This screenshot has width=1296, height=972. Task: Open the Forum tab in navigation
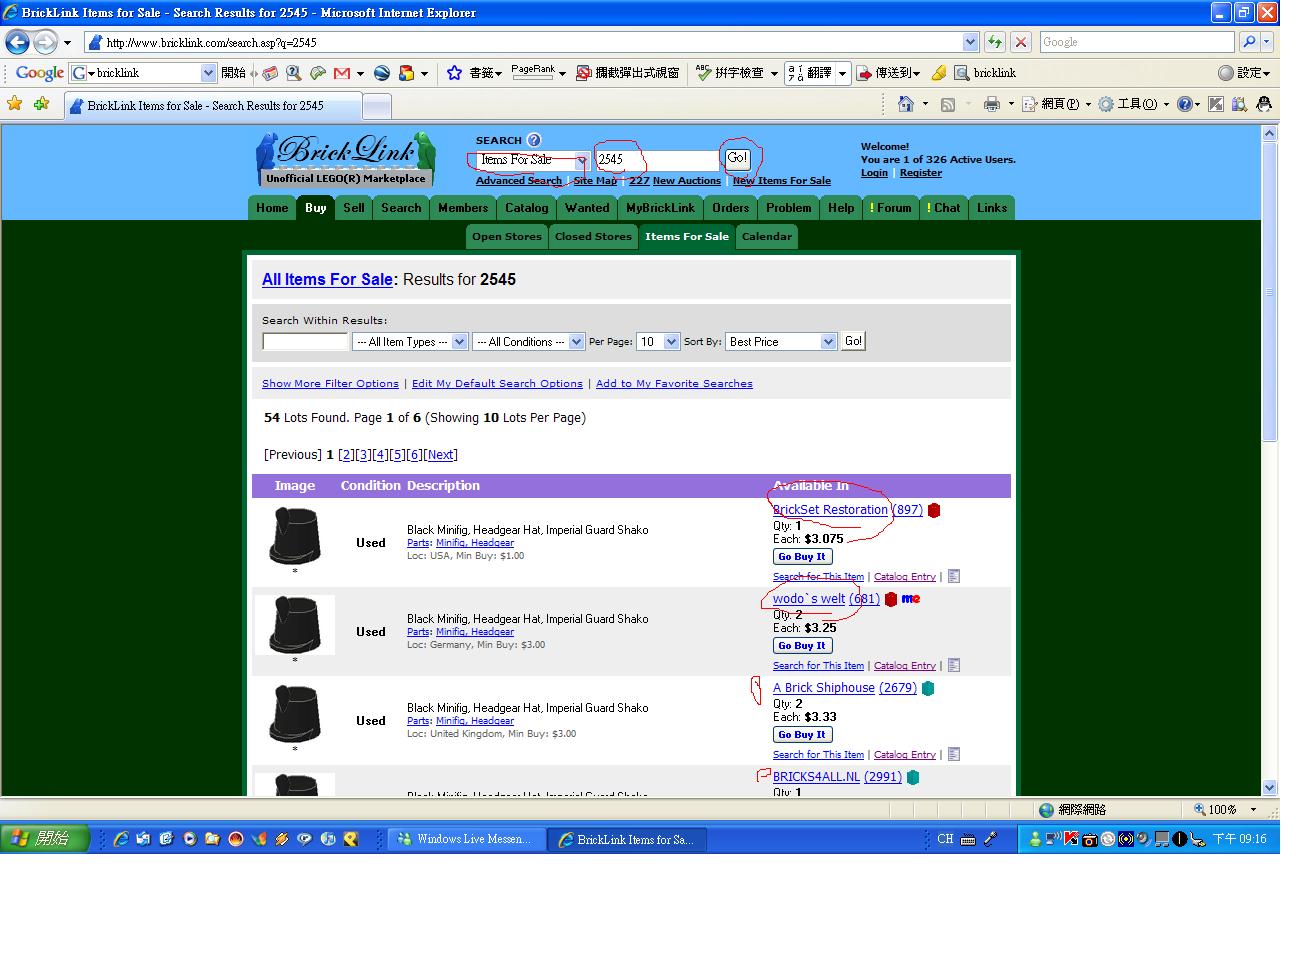pyautogui.click(x=890, y=208)
